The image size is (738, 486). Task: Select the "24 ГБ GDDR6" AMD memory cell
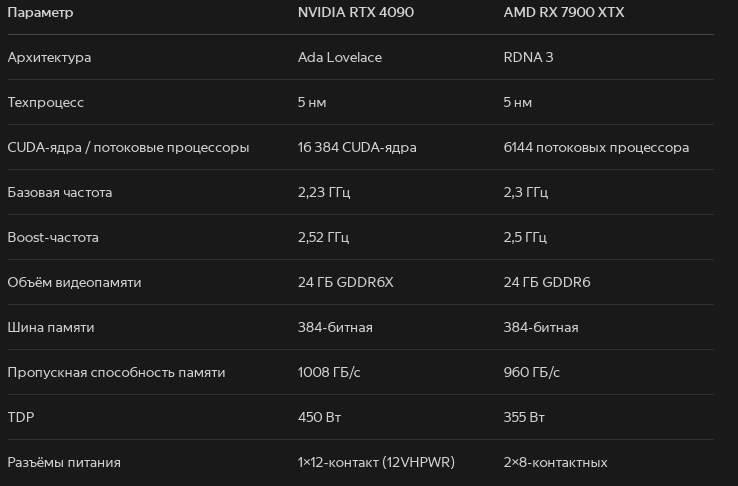tap(547, 282)
